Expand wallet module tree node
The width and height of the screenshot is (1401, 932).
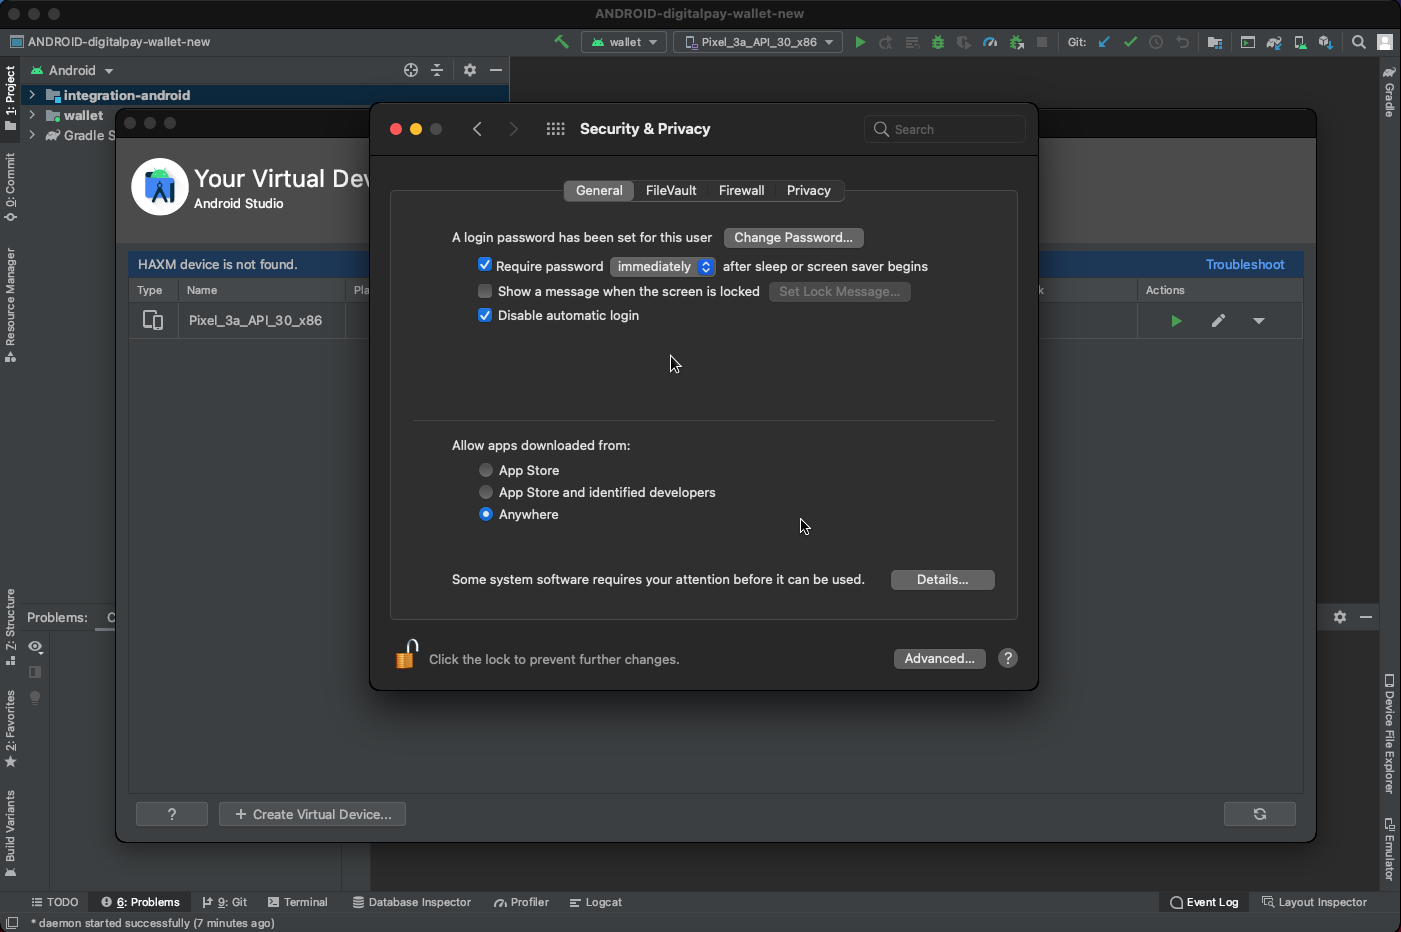[x=32, y=115]
